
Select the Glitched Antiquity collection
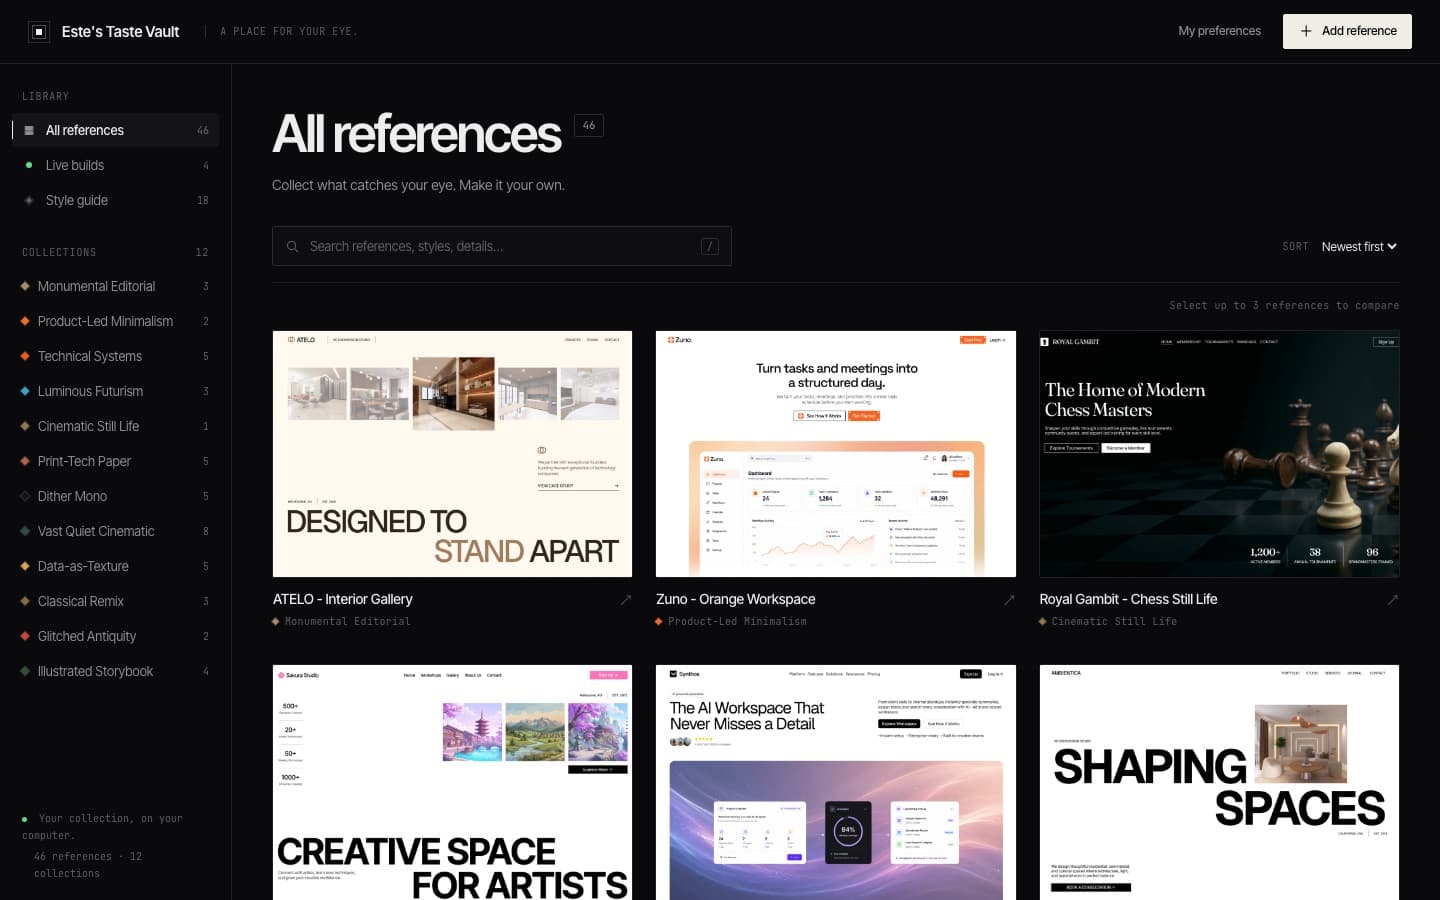(116, 636)
